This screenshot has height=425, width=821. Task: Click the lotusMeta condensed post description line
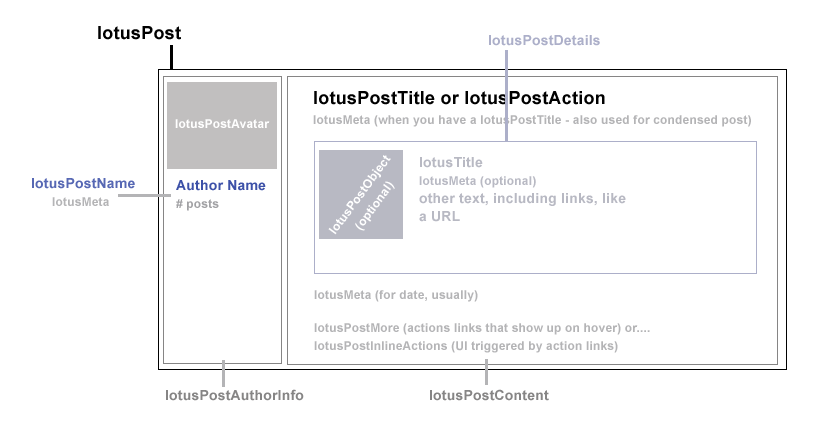pos(532,120)
